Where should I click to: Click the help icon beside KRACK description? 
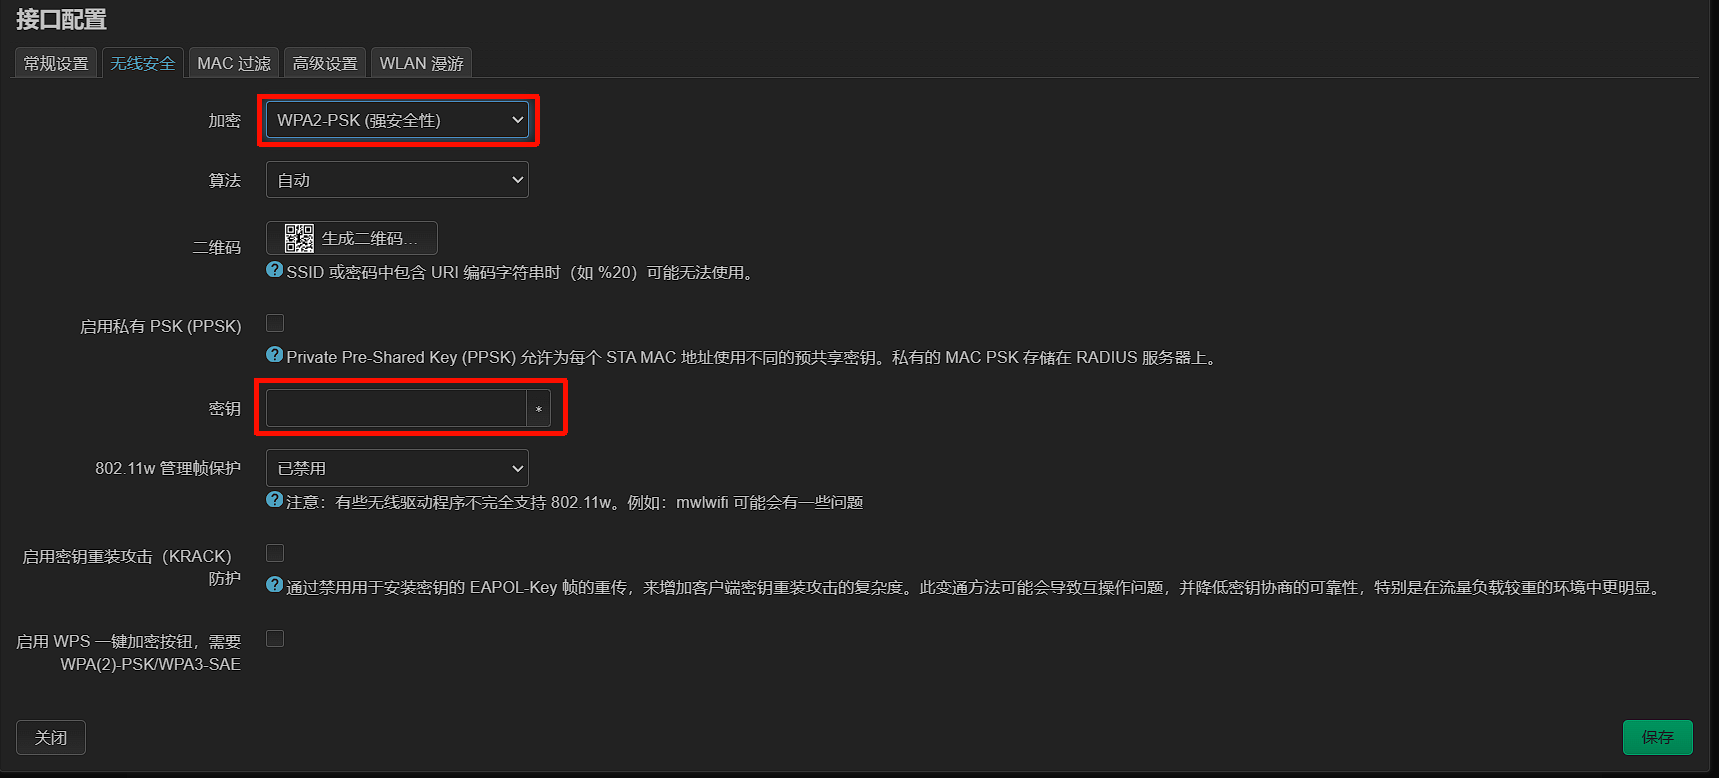click(275, 585)
